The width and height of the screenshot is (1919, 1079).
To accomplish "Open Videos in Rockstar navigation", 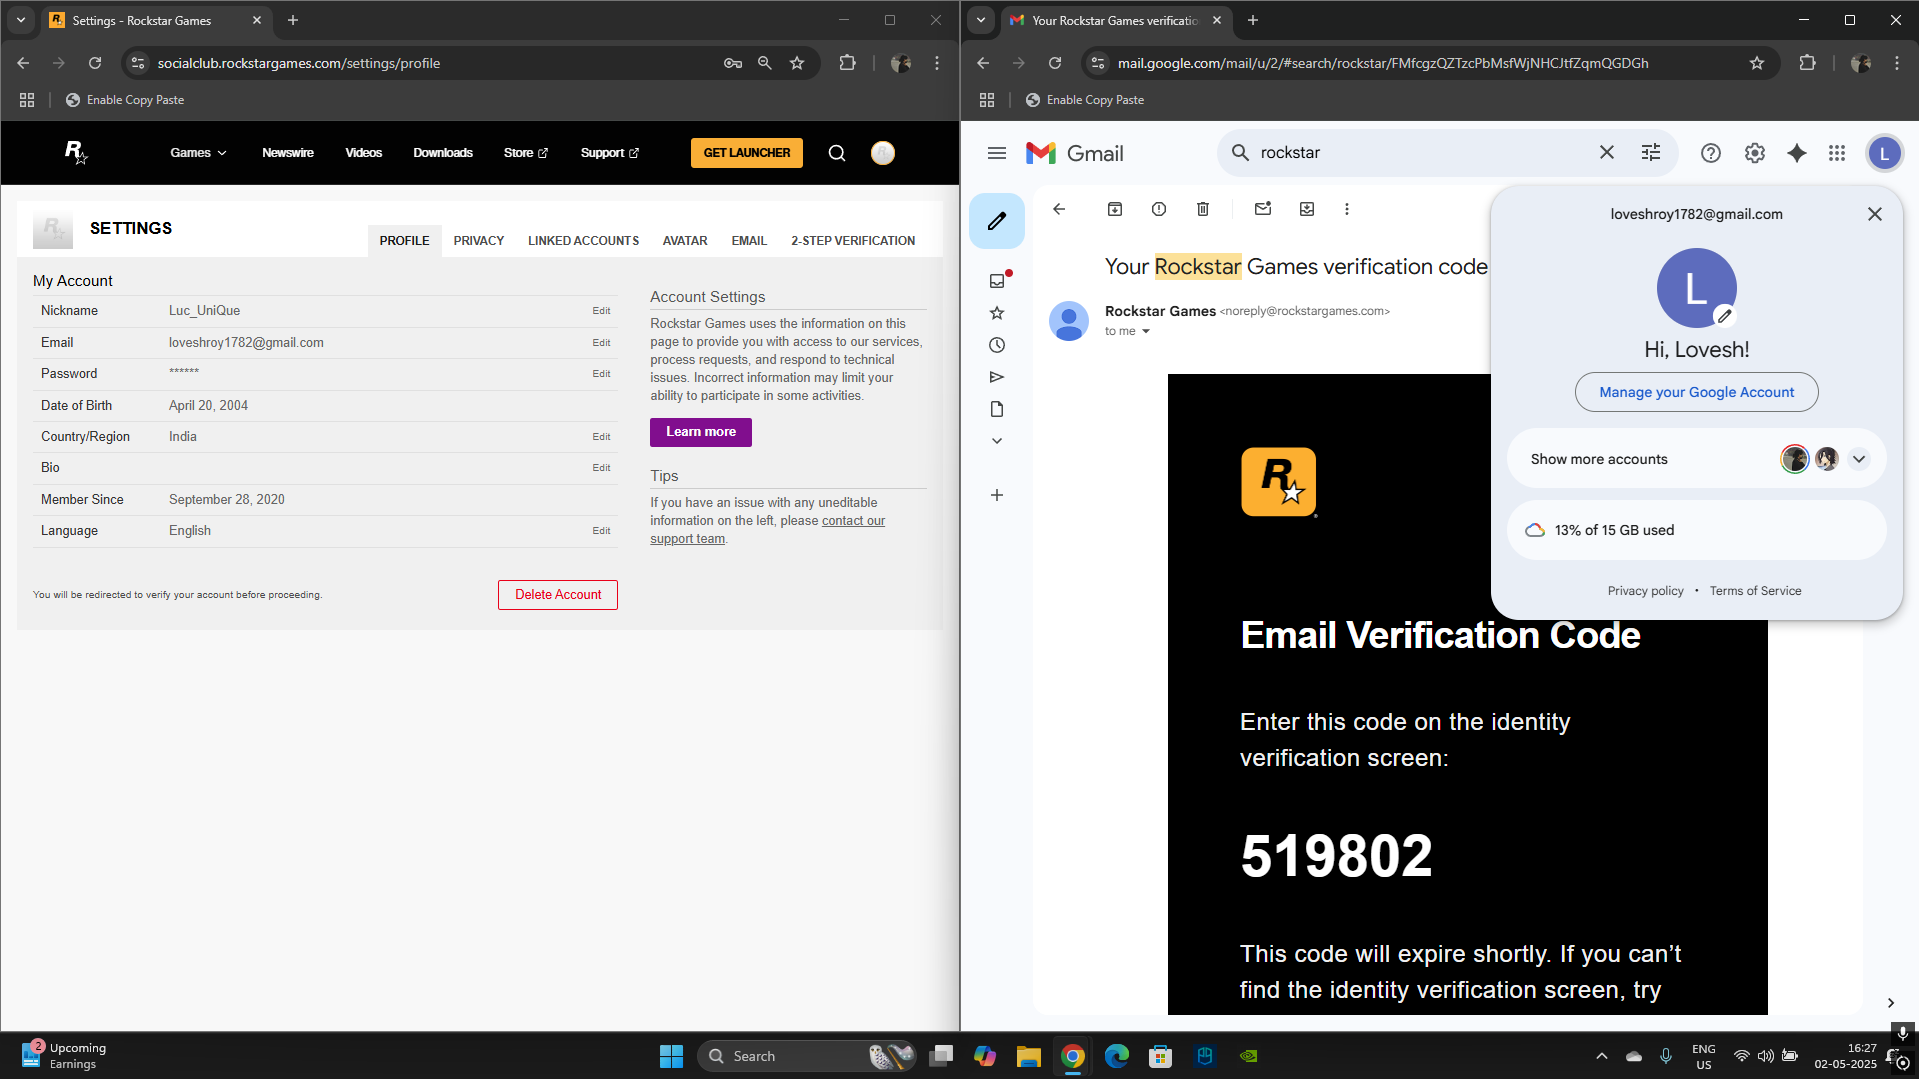I will pos(364,153).
